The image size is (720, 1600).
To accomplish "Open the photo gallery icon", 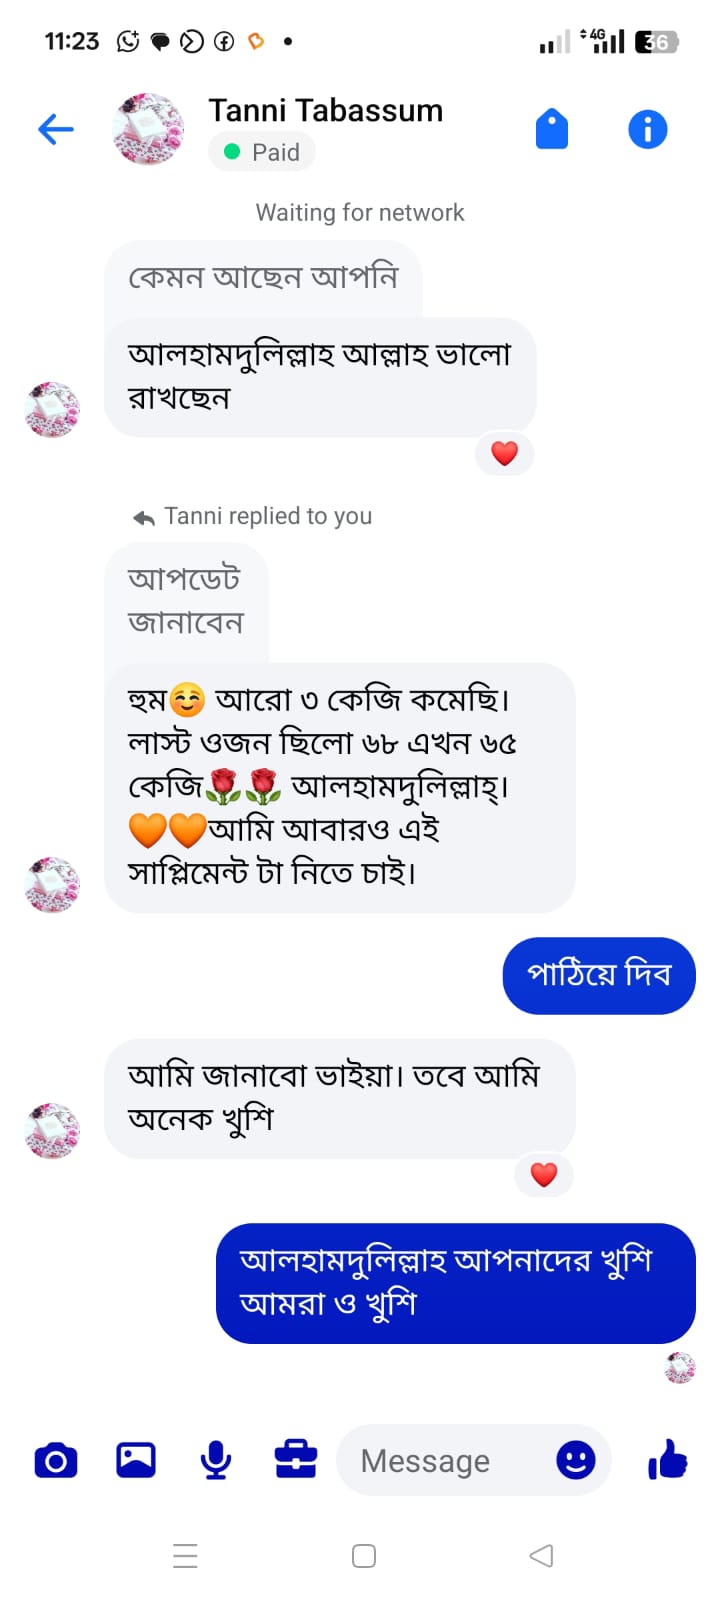I will (136, 1461).
